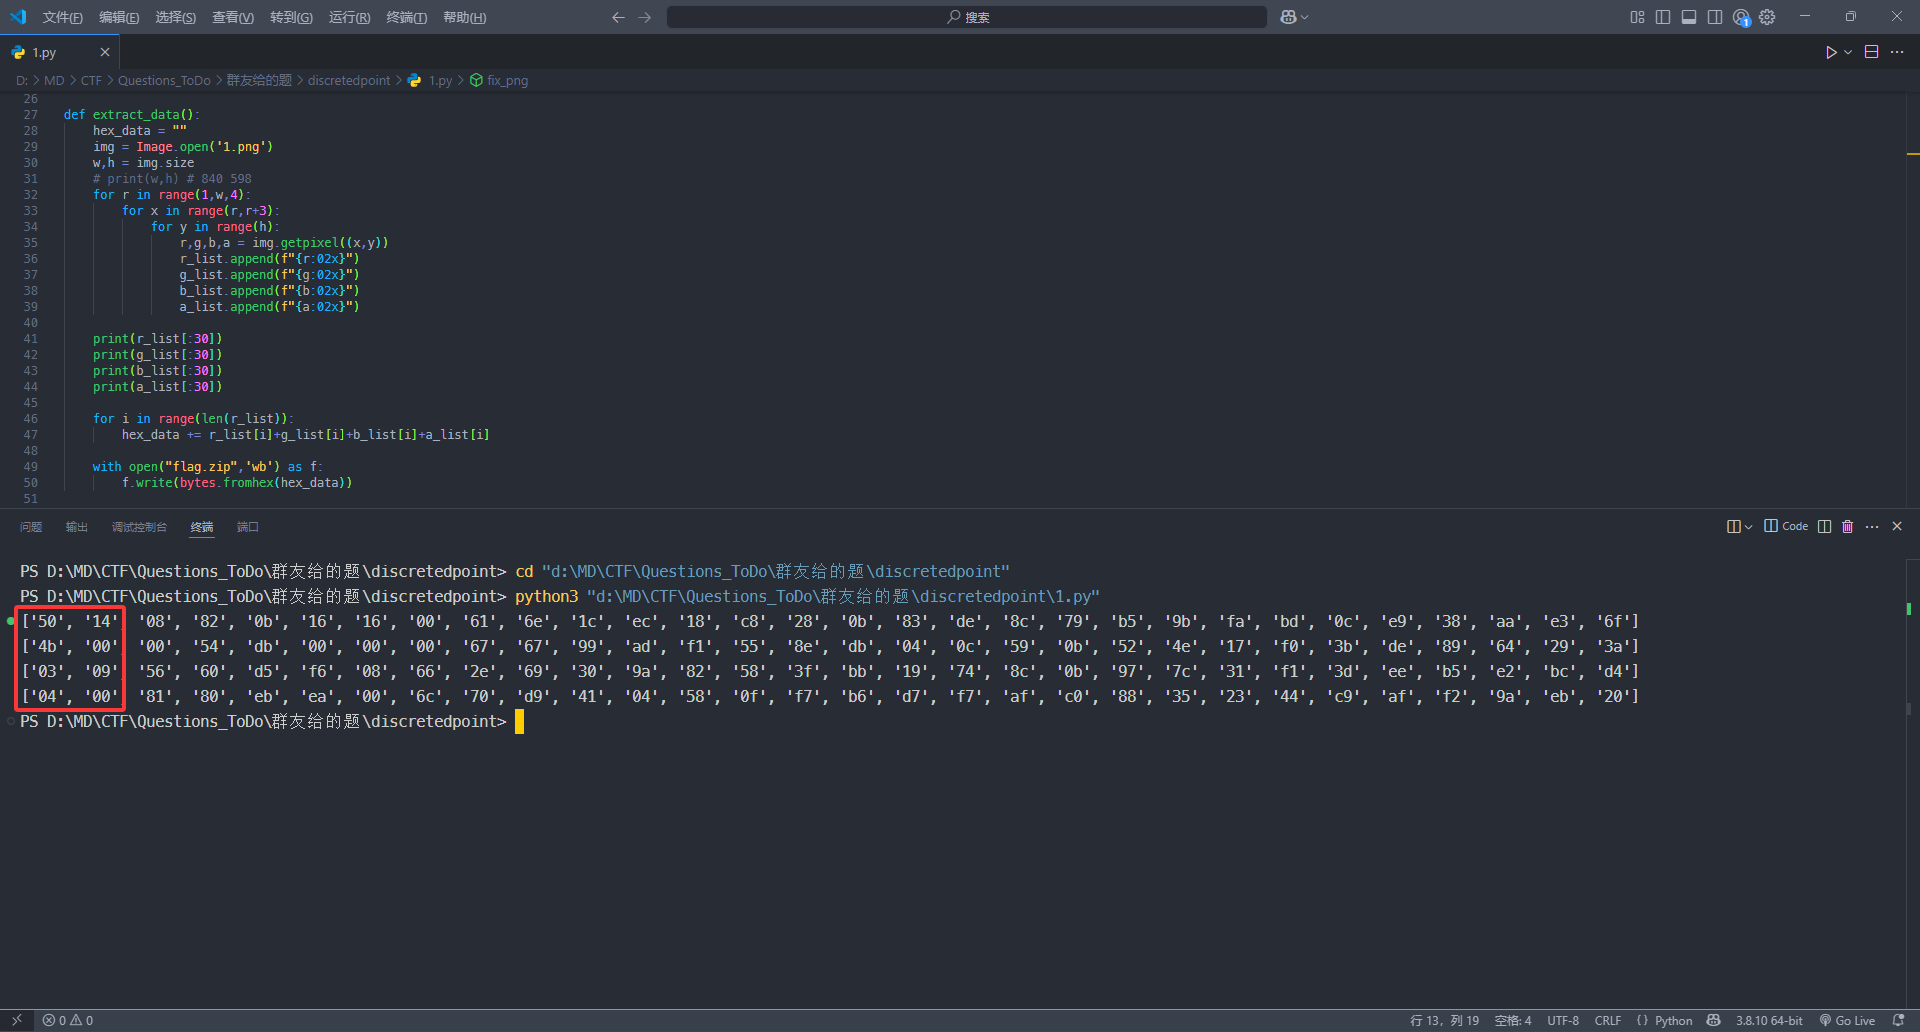This screenshot has width=1920, height=1032.
Task: Toggle bottom panel visibility
Action: [1689, 17]
